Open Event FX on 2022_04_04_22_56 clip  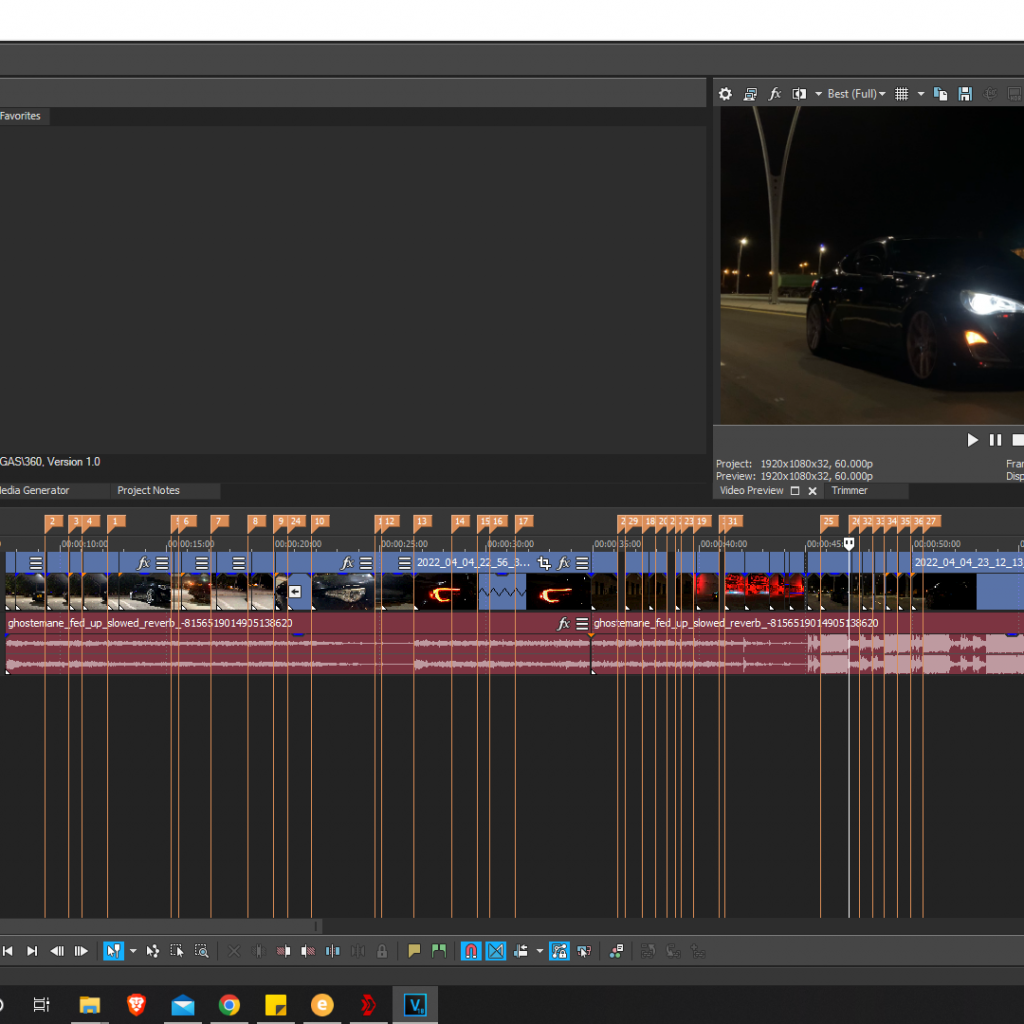(564, 562)
